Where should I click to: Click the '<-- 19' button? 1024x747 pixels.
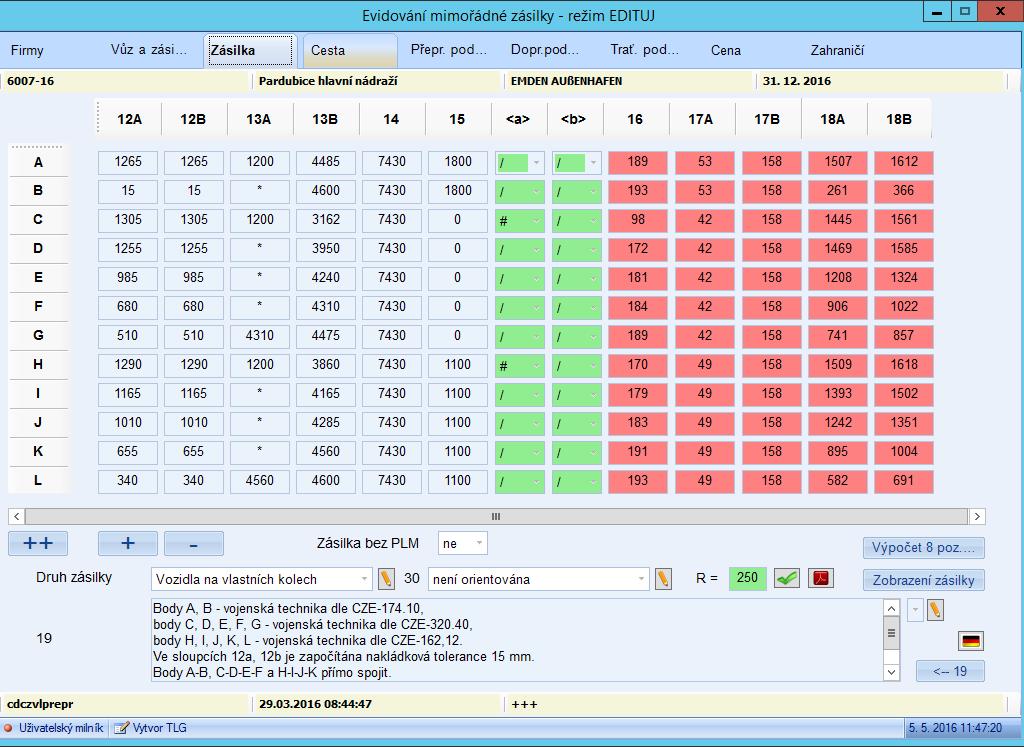pyautogui.click(x=950, y=671)
